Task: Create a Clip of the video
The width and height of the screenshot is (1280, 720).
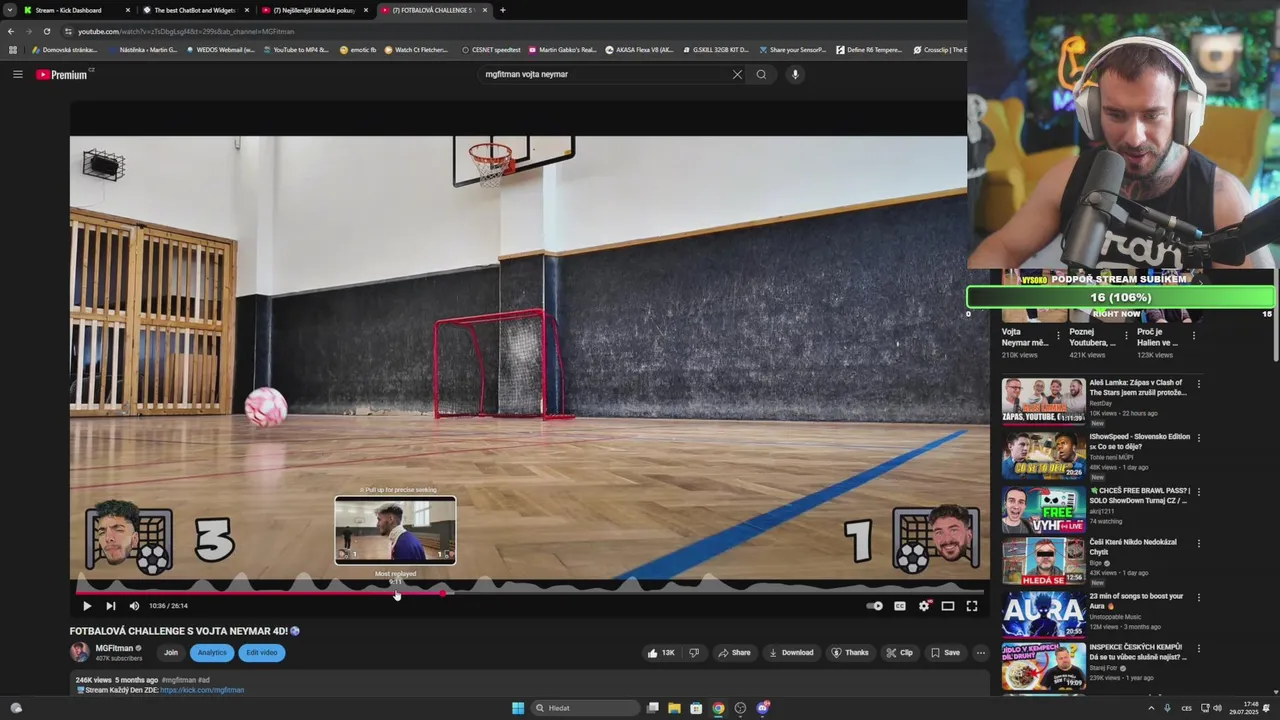Action: [x=899, y=653]
